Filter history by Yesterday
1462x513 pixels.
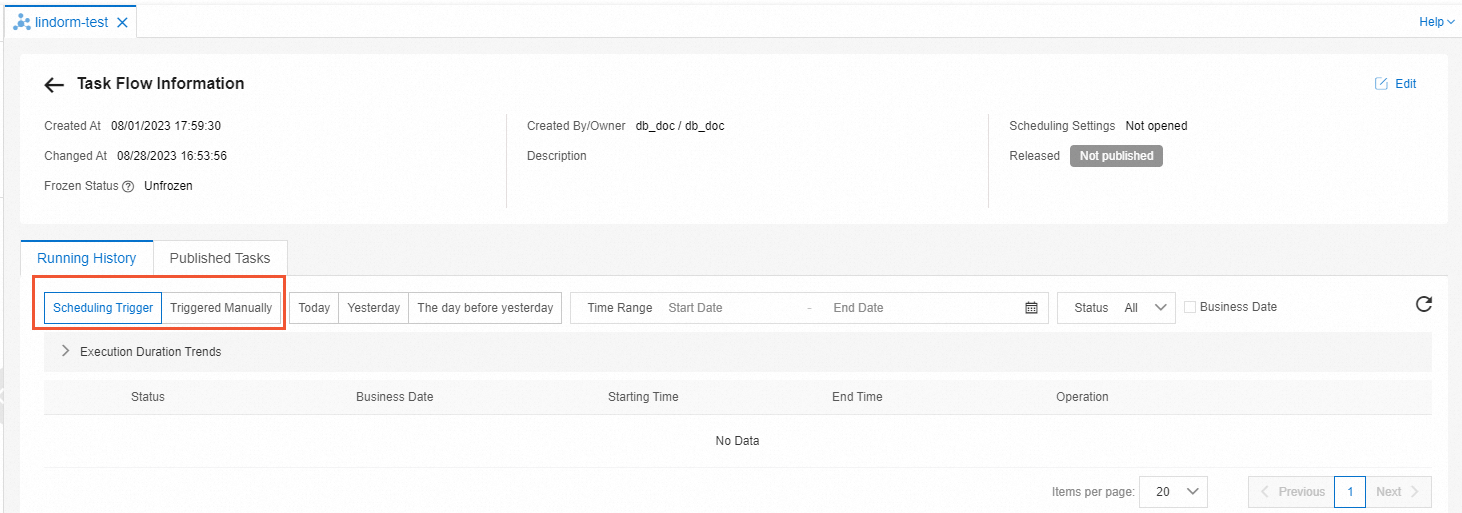pyautogui.click(x=374, y=308)
